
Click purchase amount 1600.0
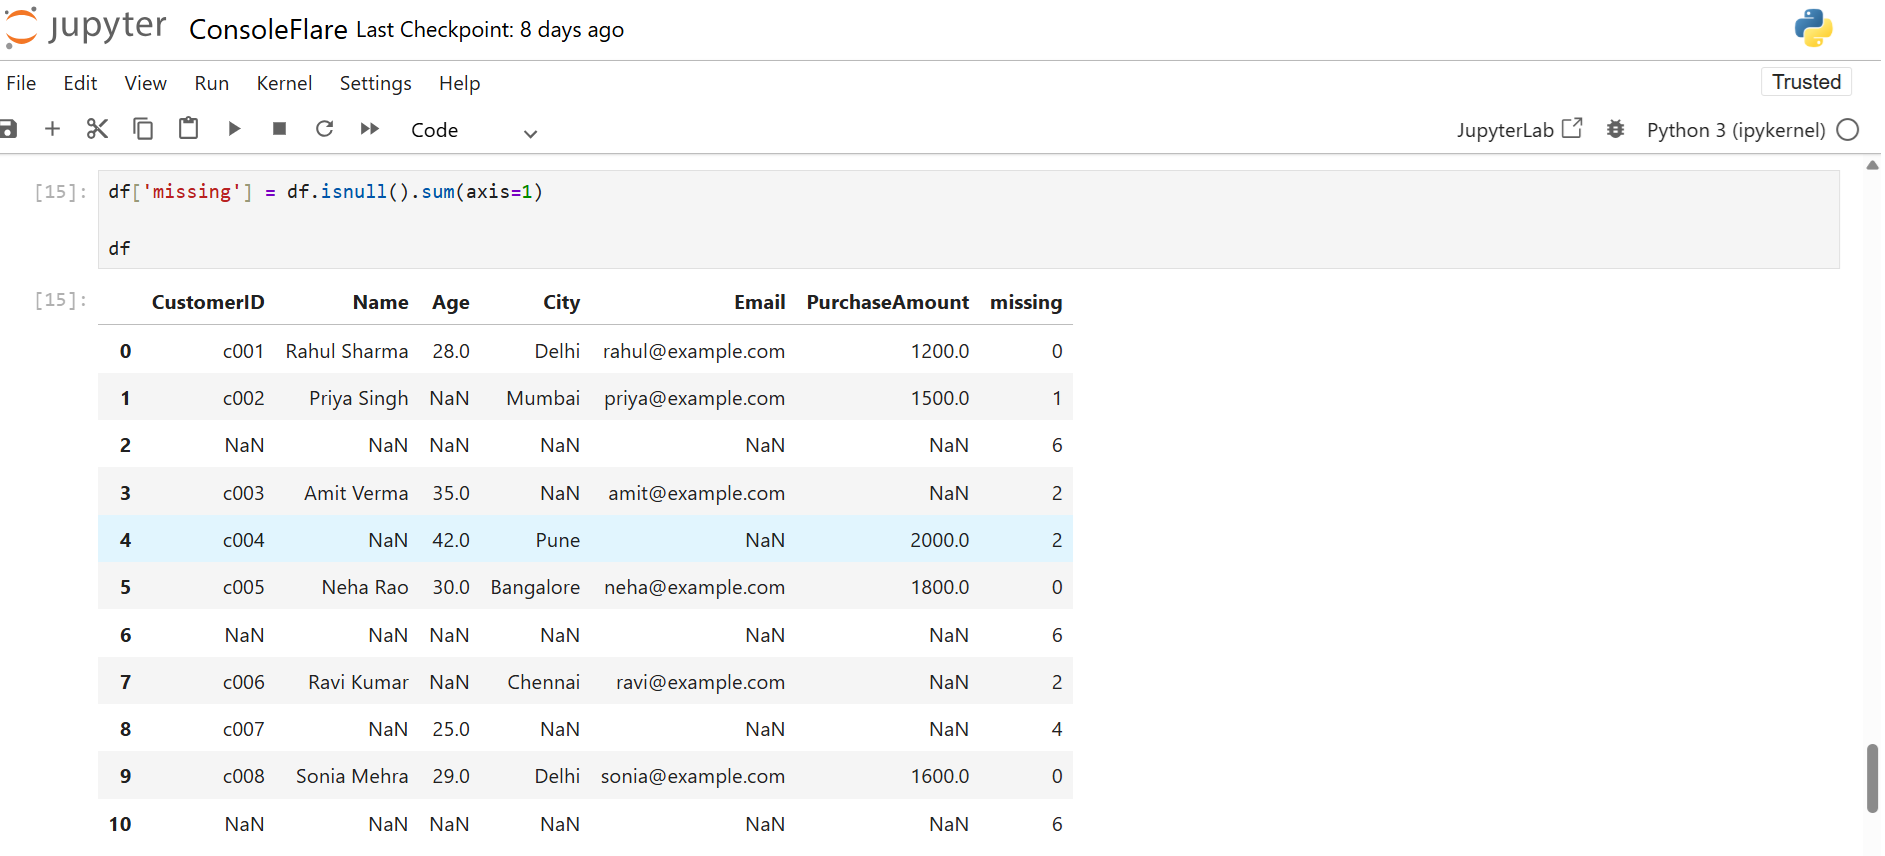point(940,776)
